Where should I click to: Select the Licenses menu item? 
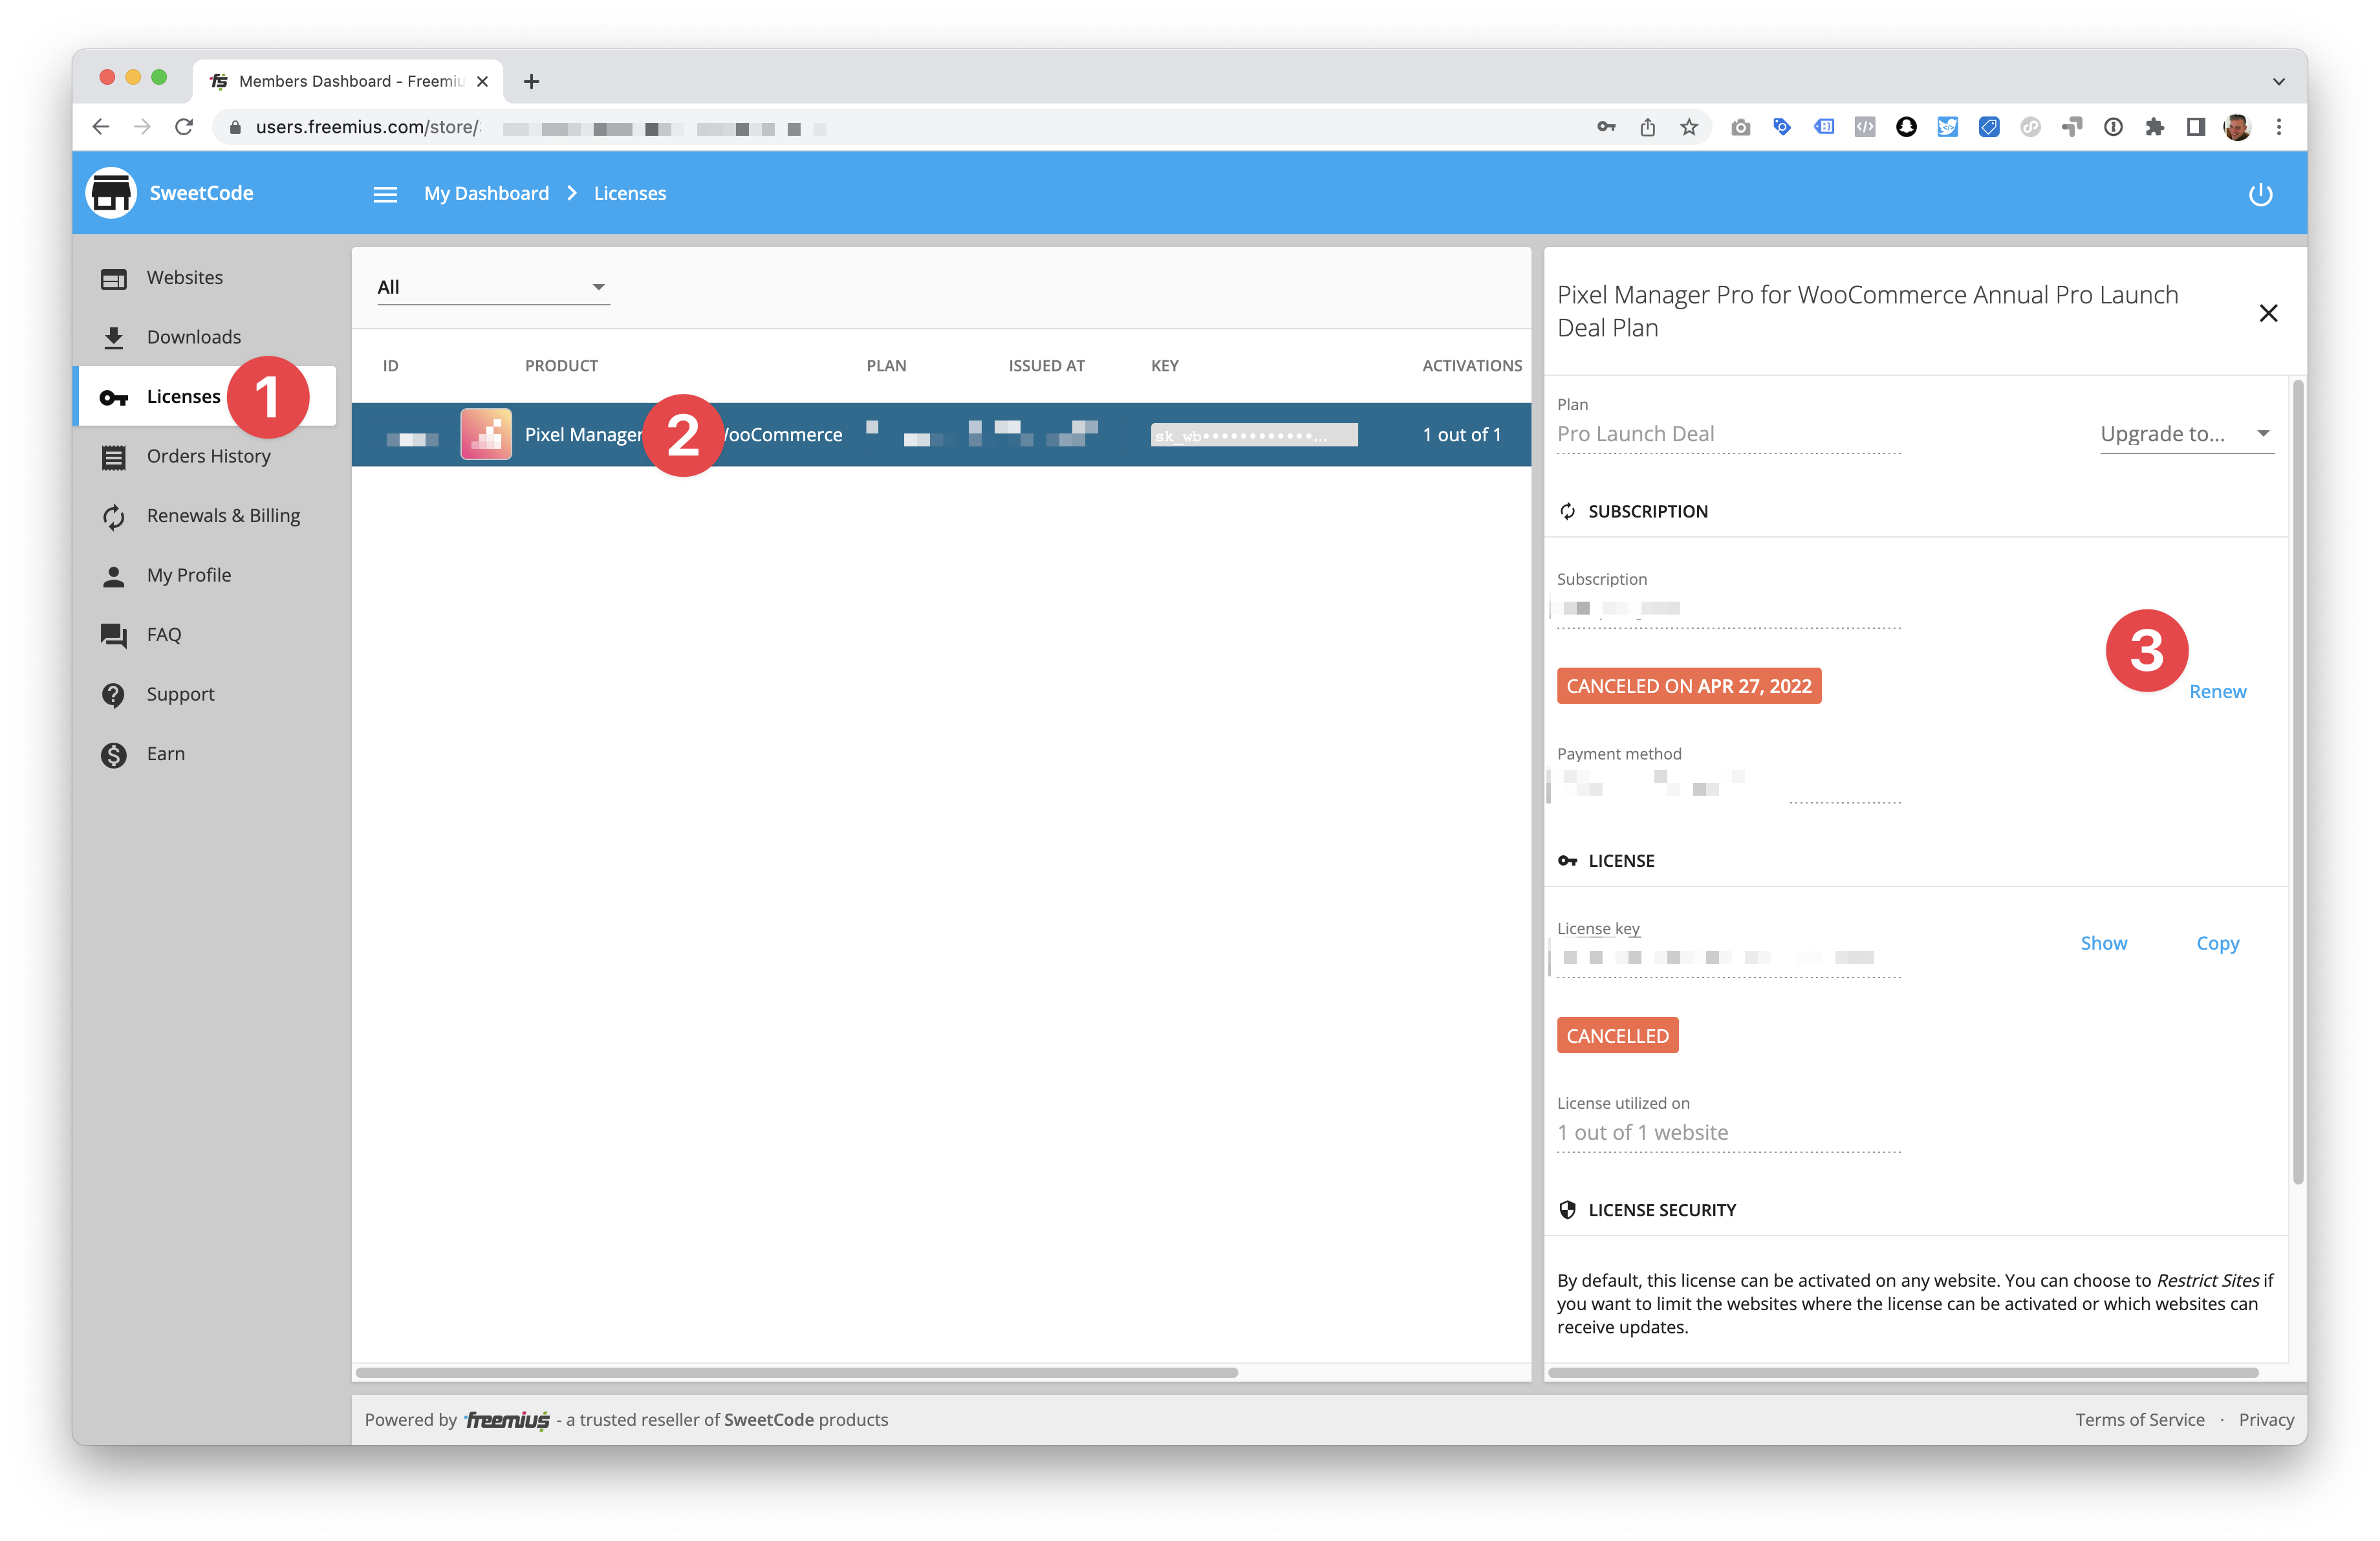coord(182,396)
